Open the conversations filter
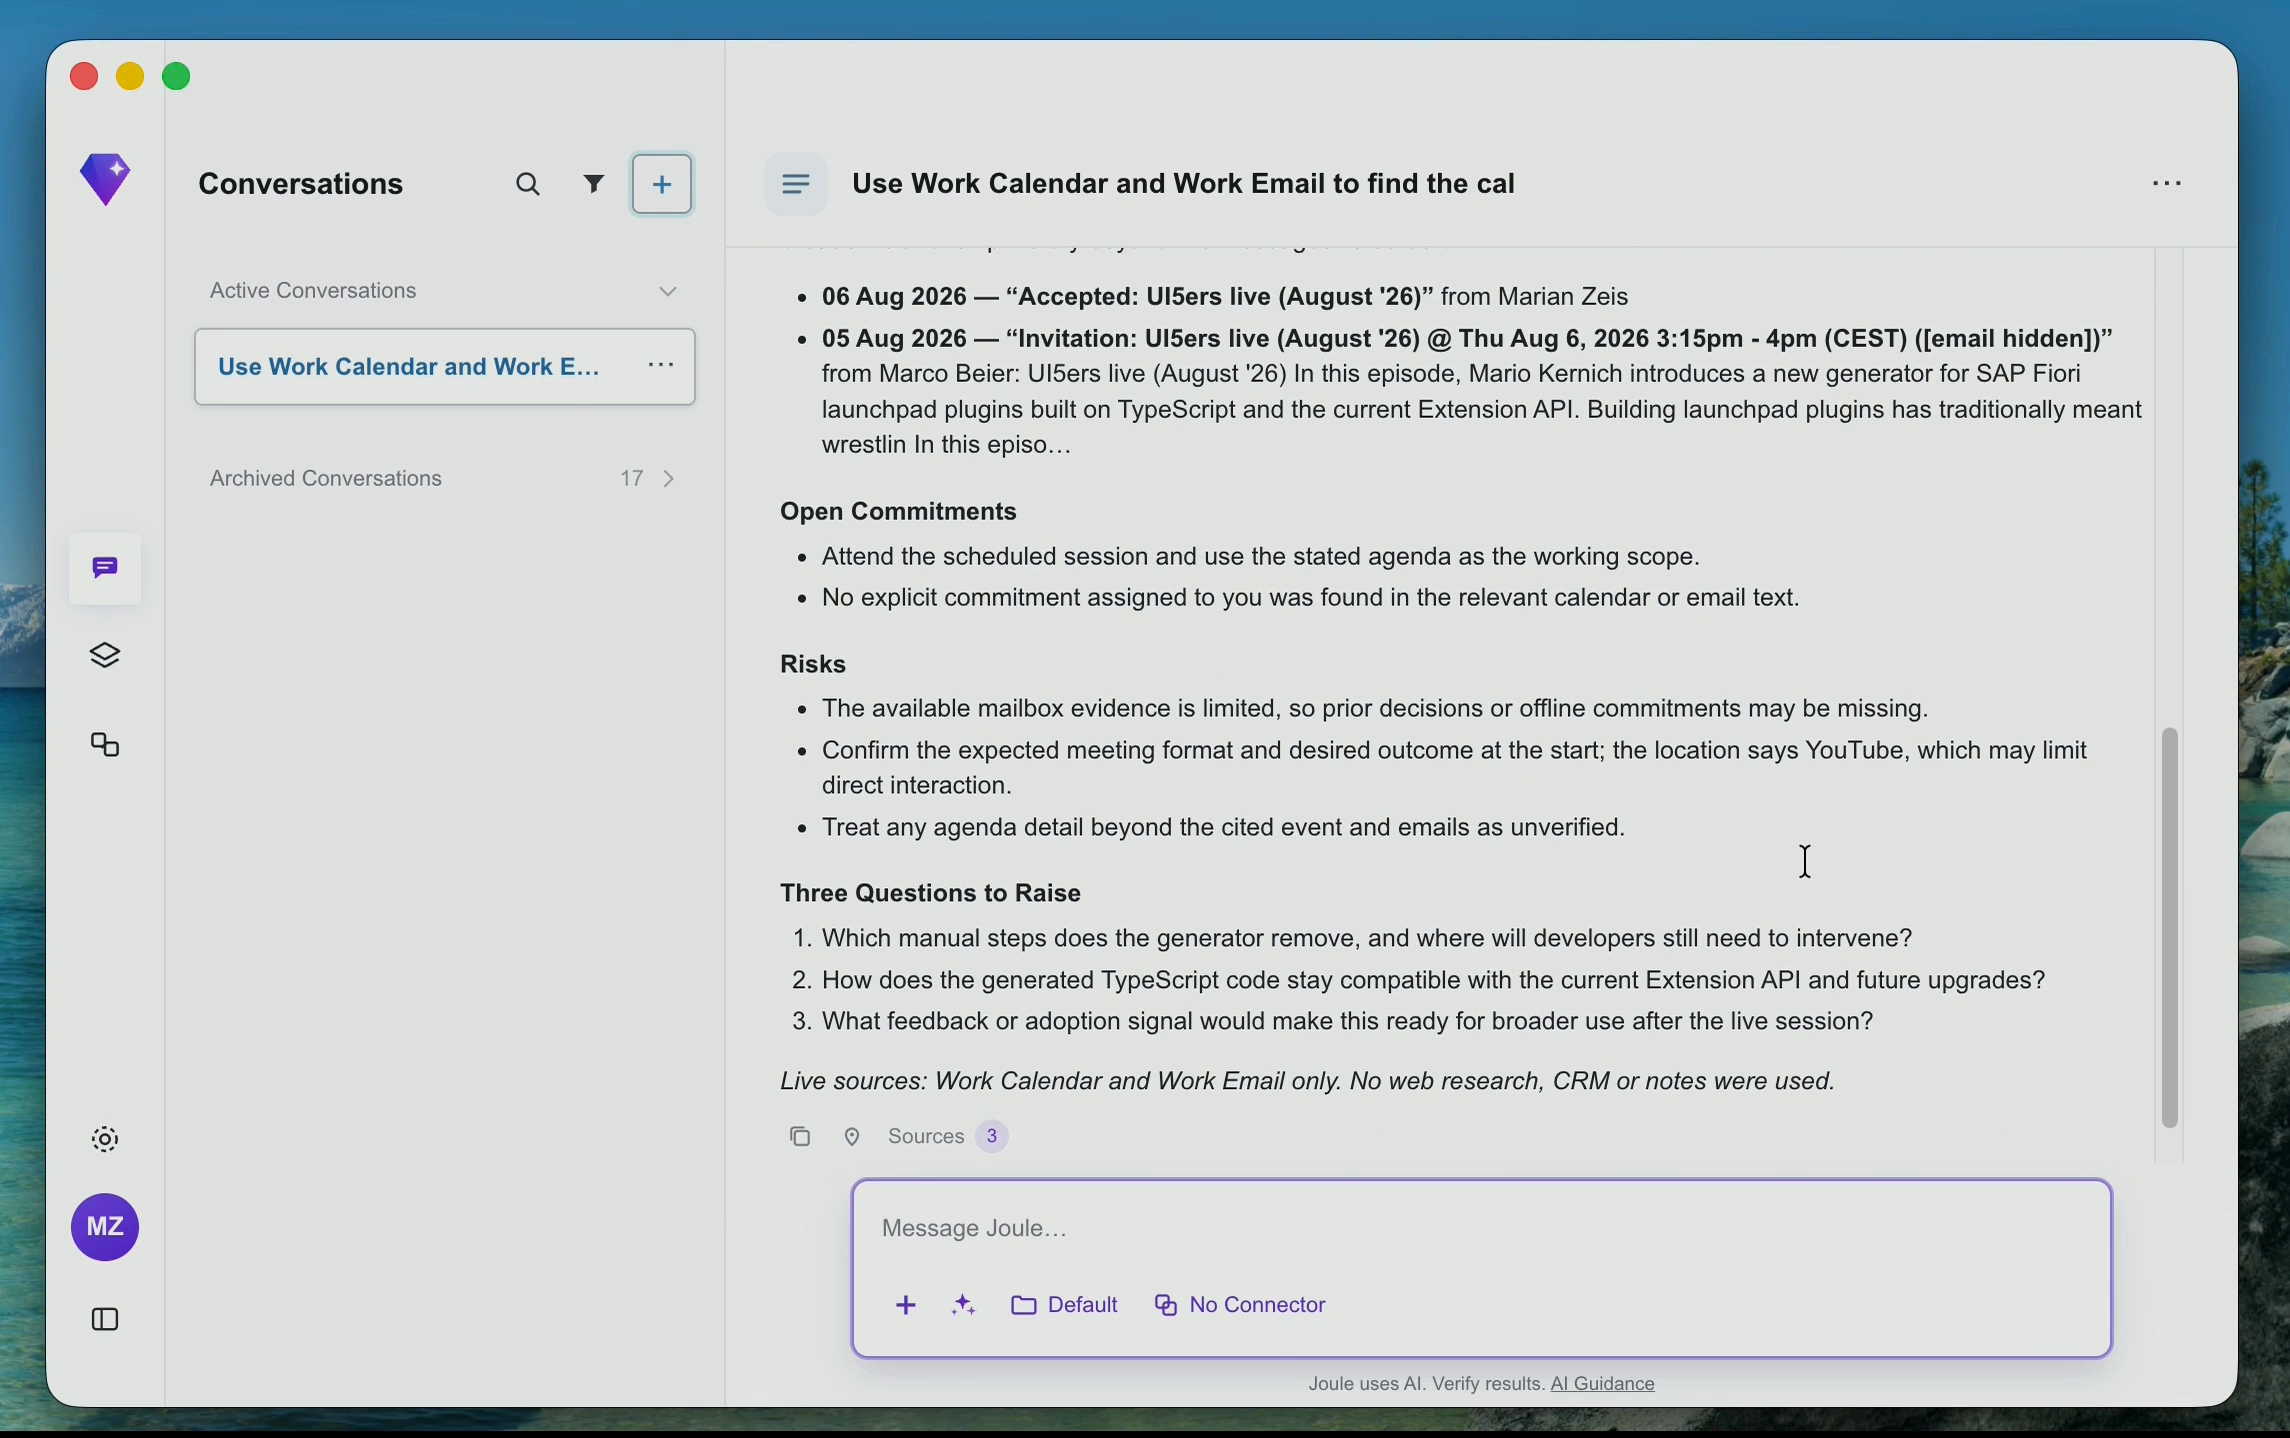This screenshot has height=1438, width=2290. 594,184
